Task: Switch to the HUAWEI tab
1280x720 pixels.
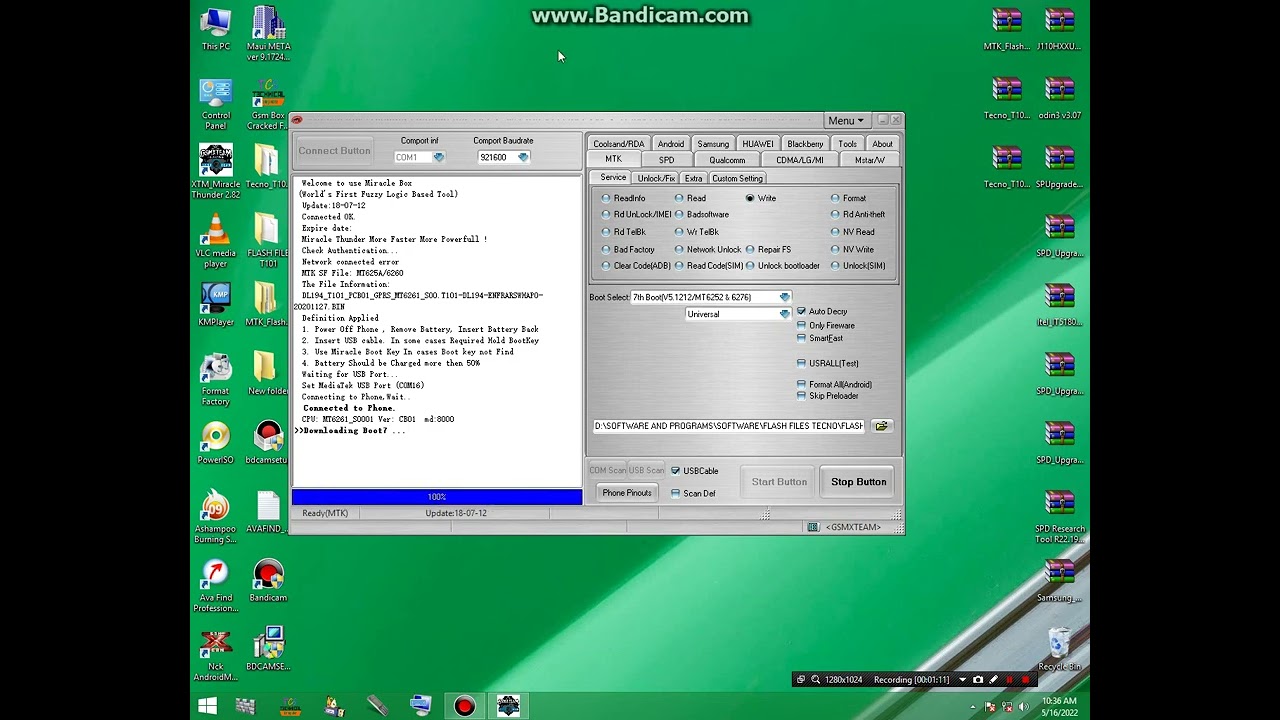Action: pyautogui.click(x=758, y=144)
